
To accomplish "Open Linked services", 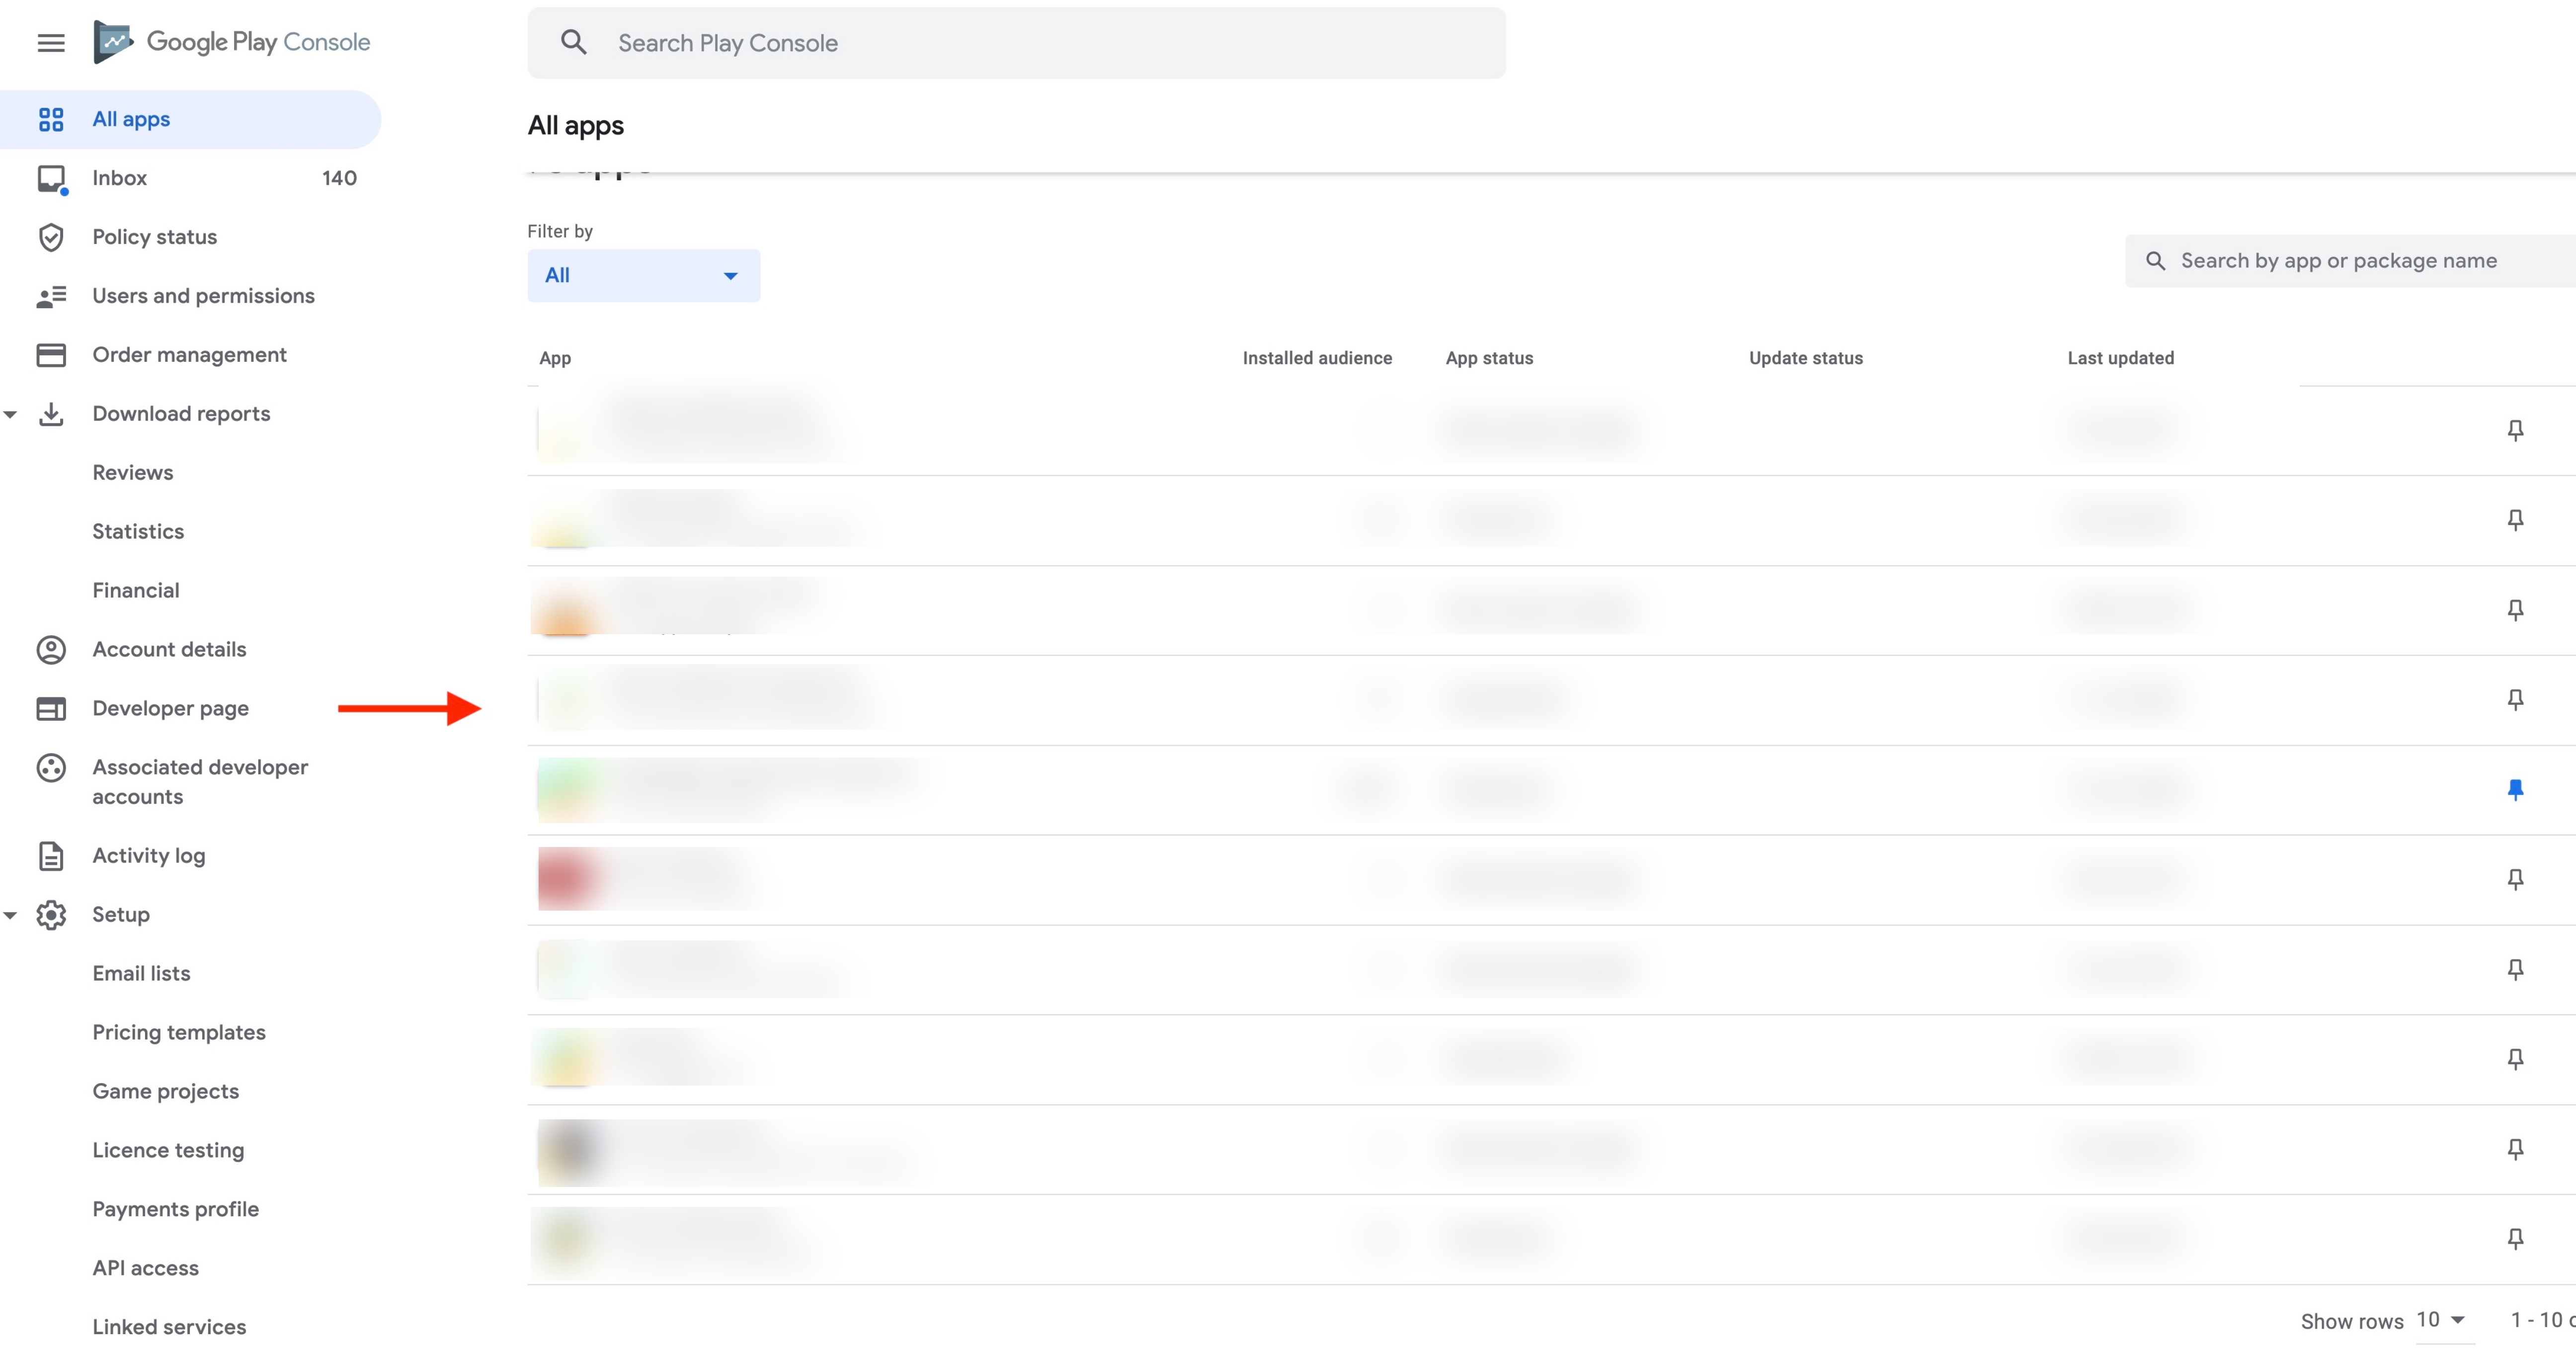I will coord(169,1328).
